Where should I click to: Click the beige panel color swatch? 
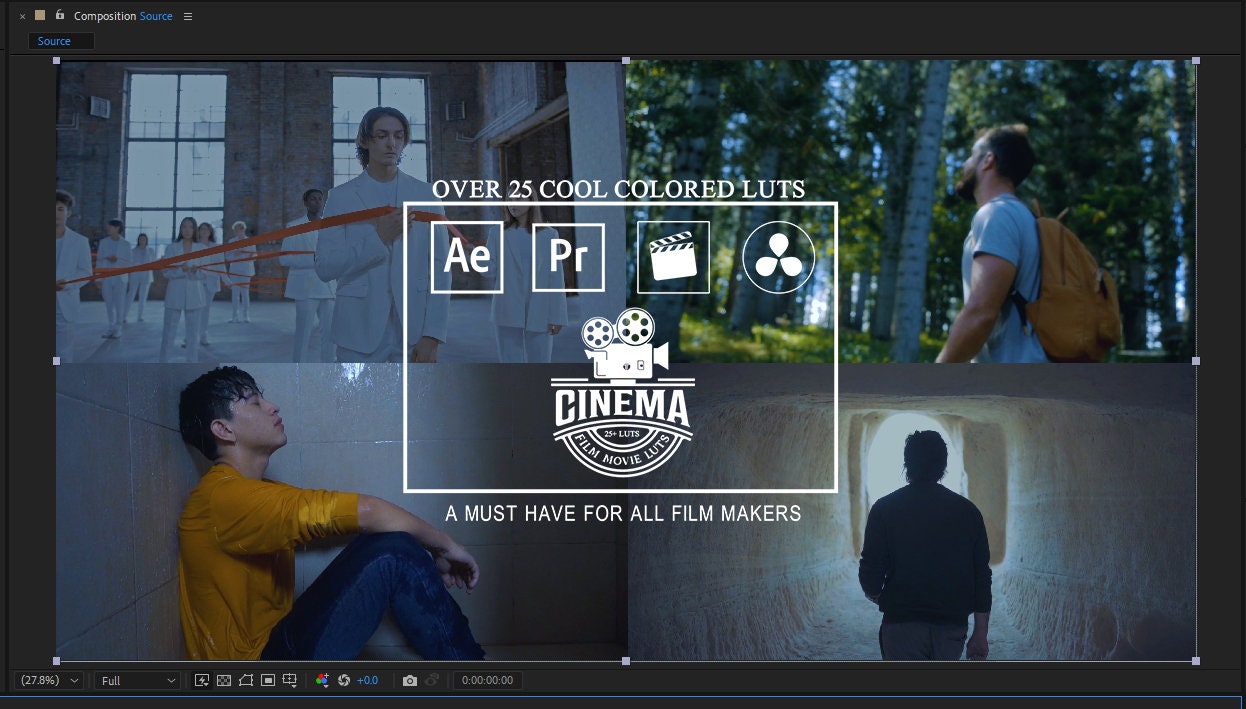tap(39, 15)
